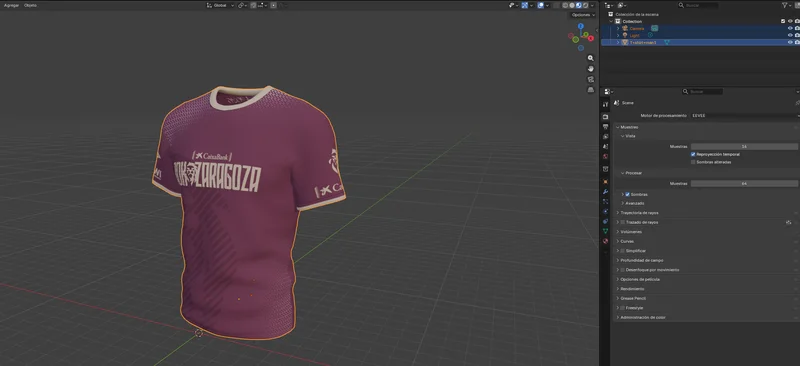Toggle Collection exclude checkbox in outliner
Viewport: 800px width, 366px height.
[x=783, y=21]
